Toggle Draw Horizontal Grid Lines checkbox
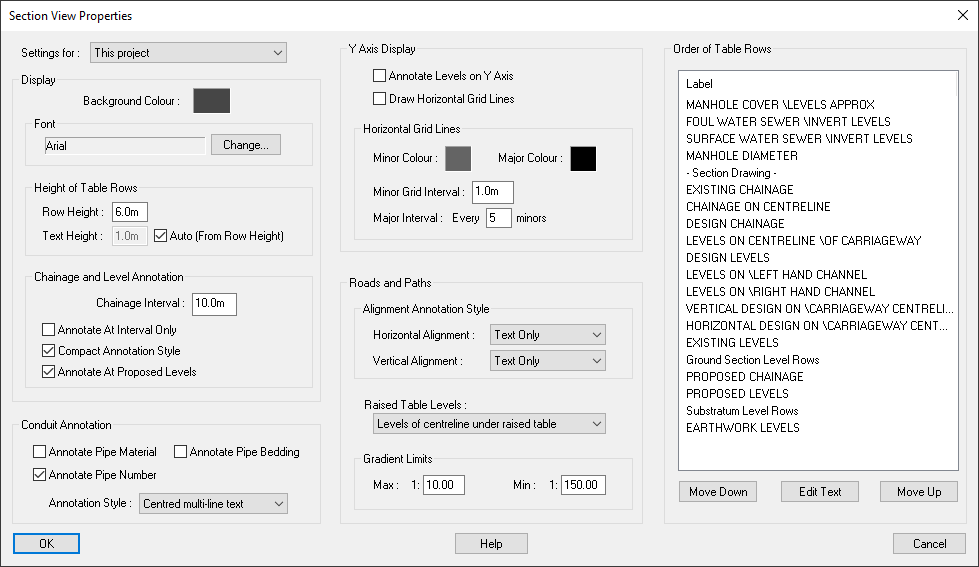979x567 pixels. [380, 99]
